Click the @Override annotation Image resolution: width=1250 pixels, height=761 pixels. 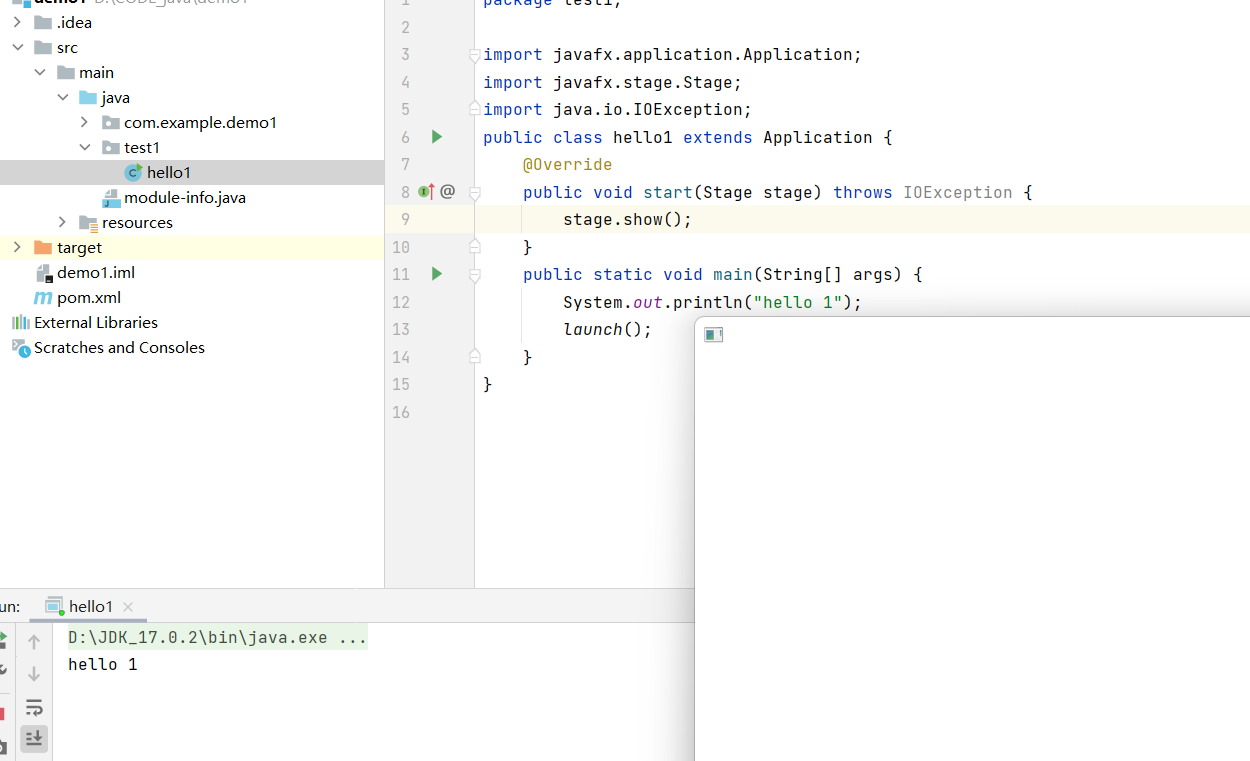pyautogui.click(x=567, y=164)
